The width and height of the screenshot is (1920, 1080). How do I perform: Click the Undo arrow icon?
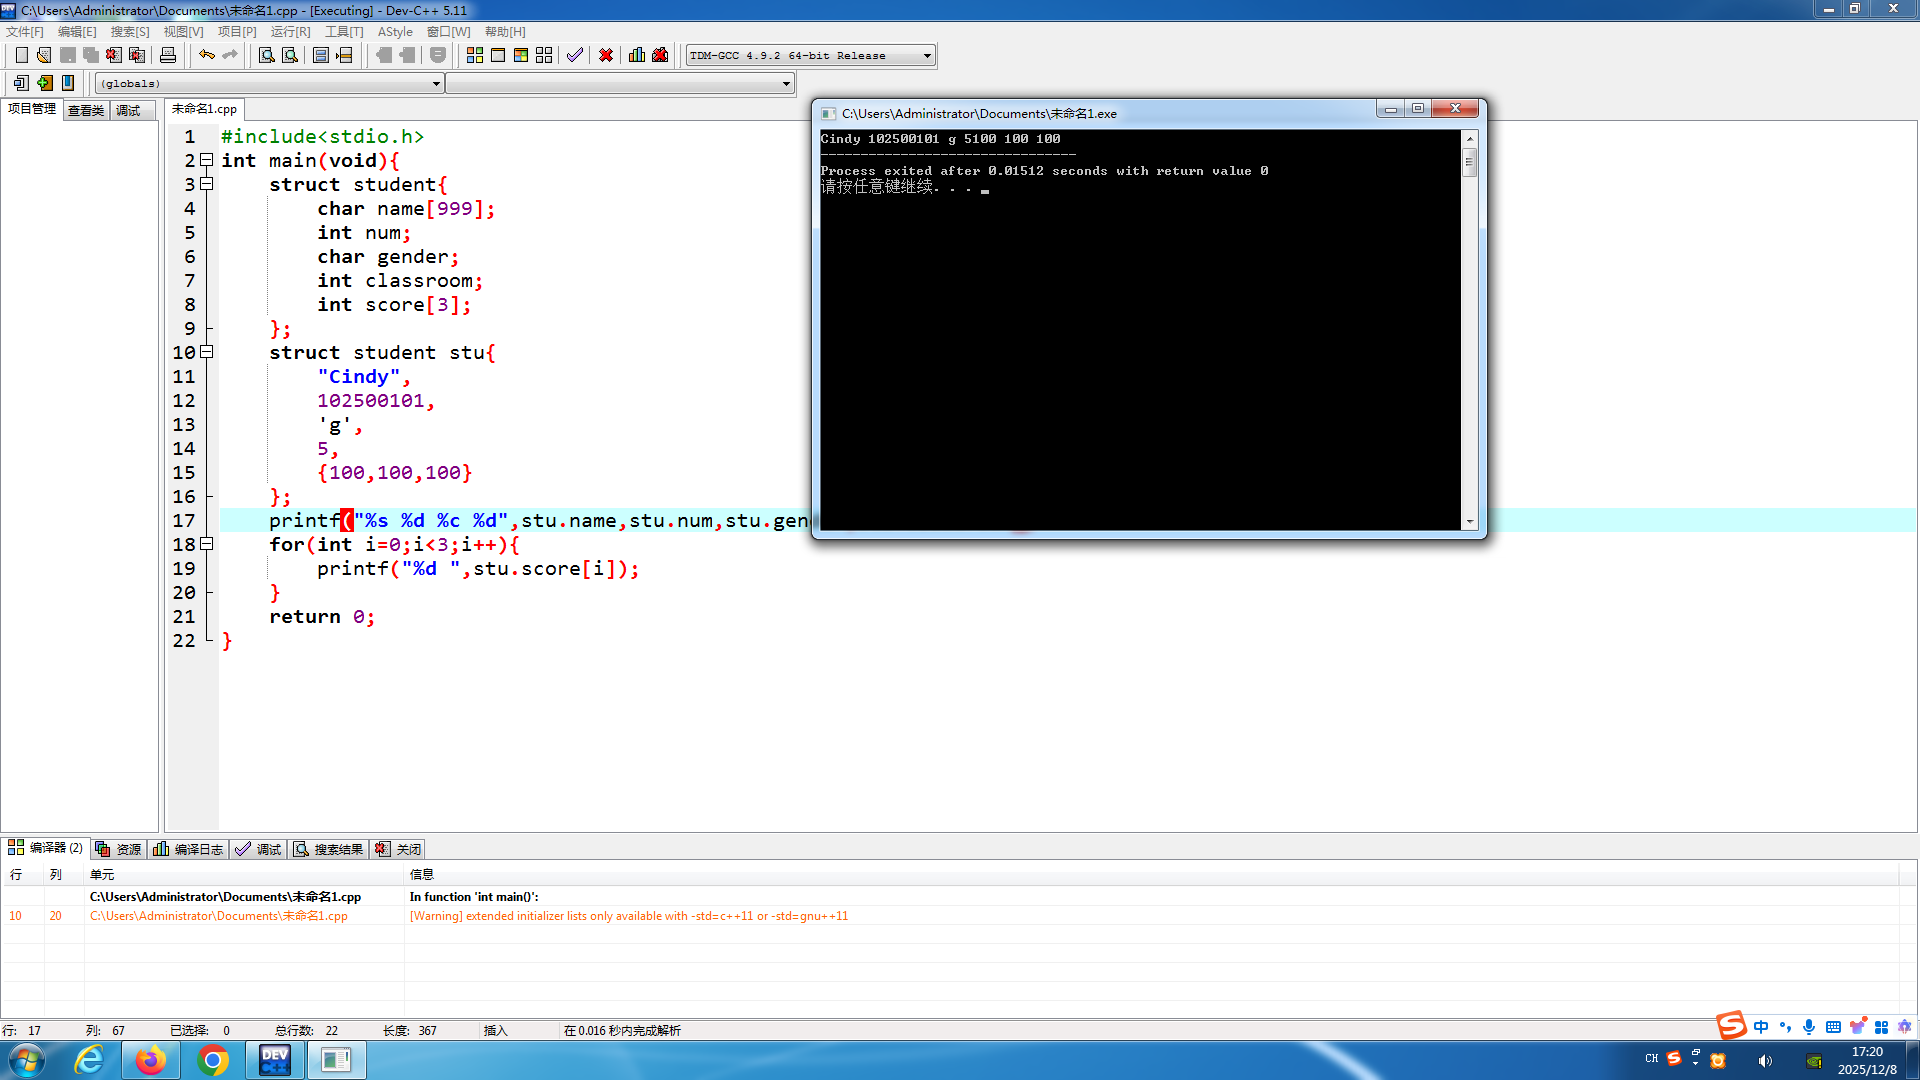pyautogui.click(x=206, y=55)
